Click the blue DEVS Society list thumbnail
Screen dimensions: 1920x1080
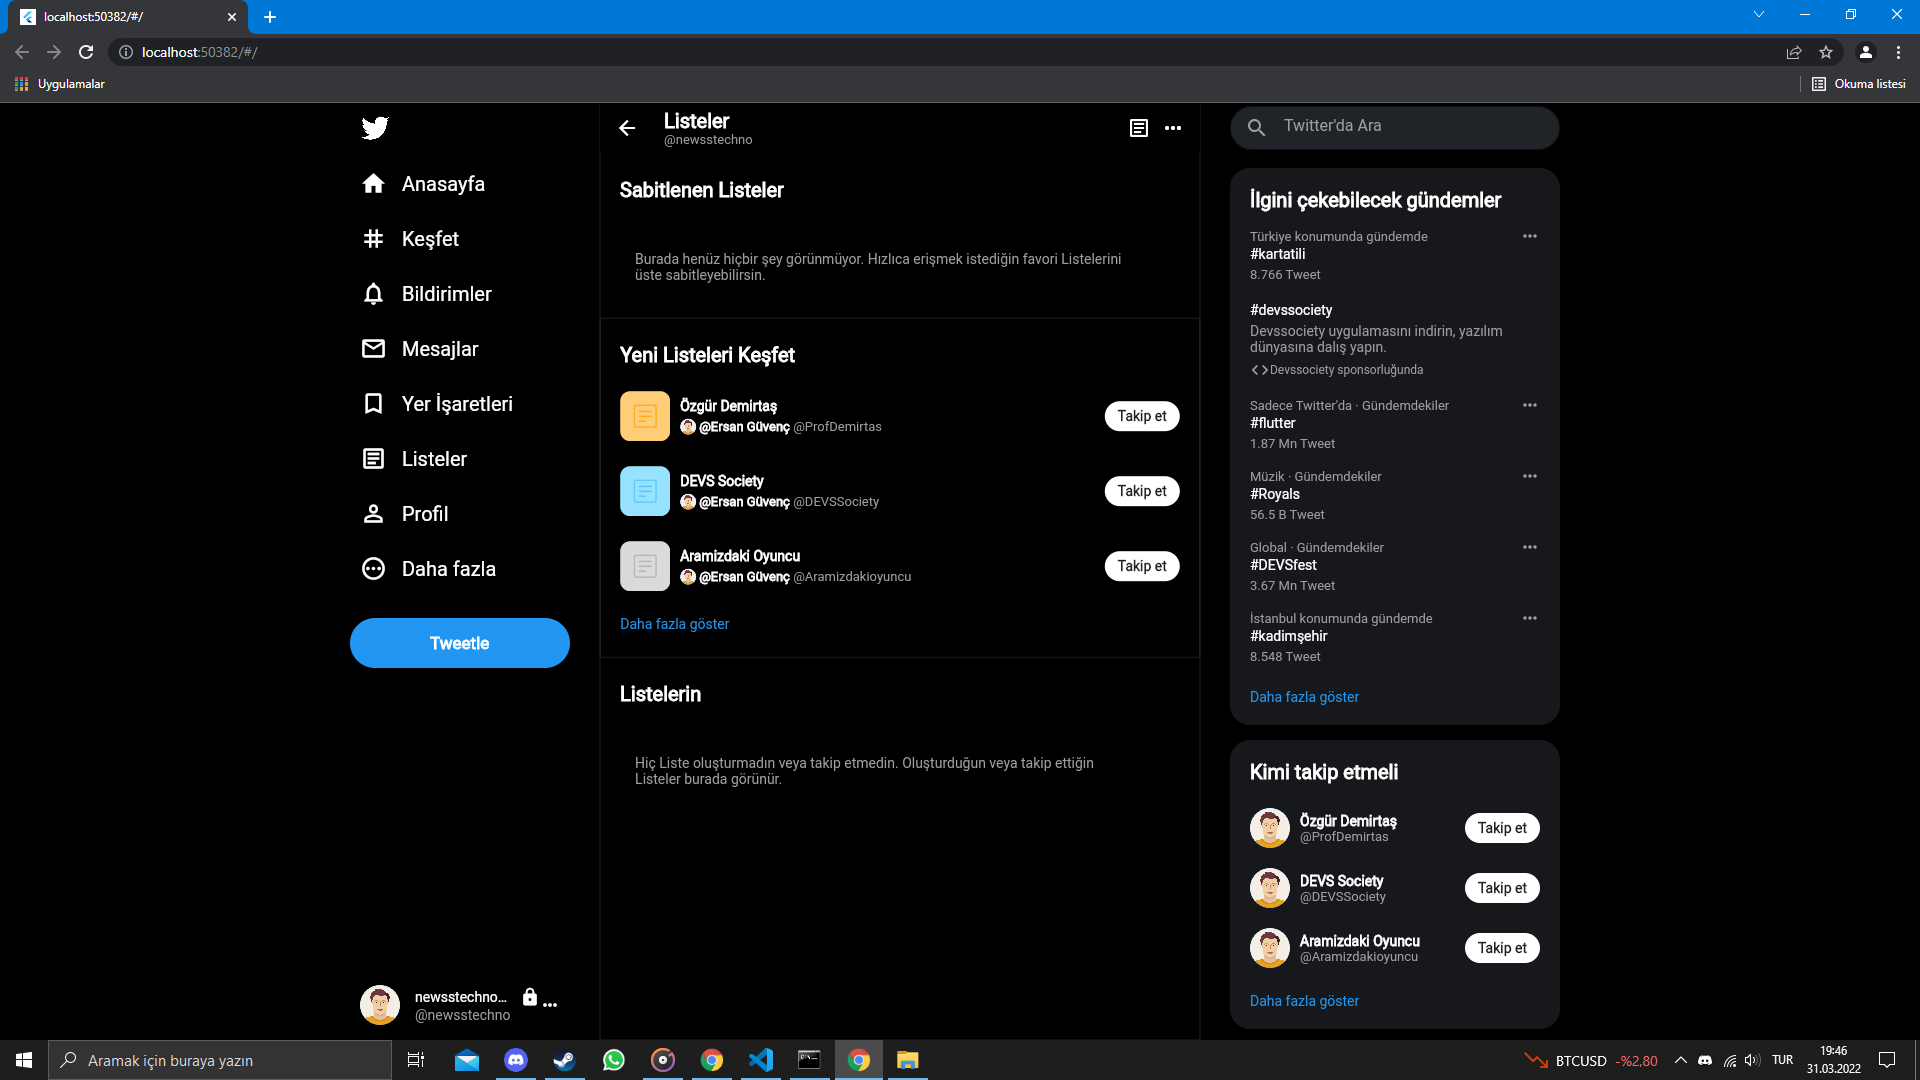click(x=645, y=491)
